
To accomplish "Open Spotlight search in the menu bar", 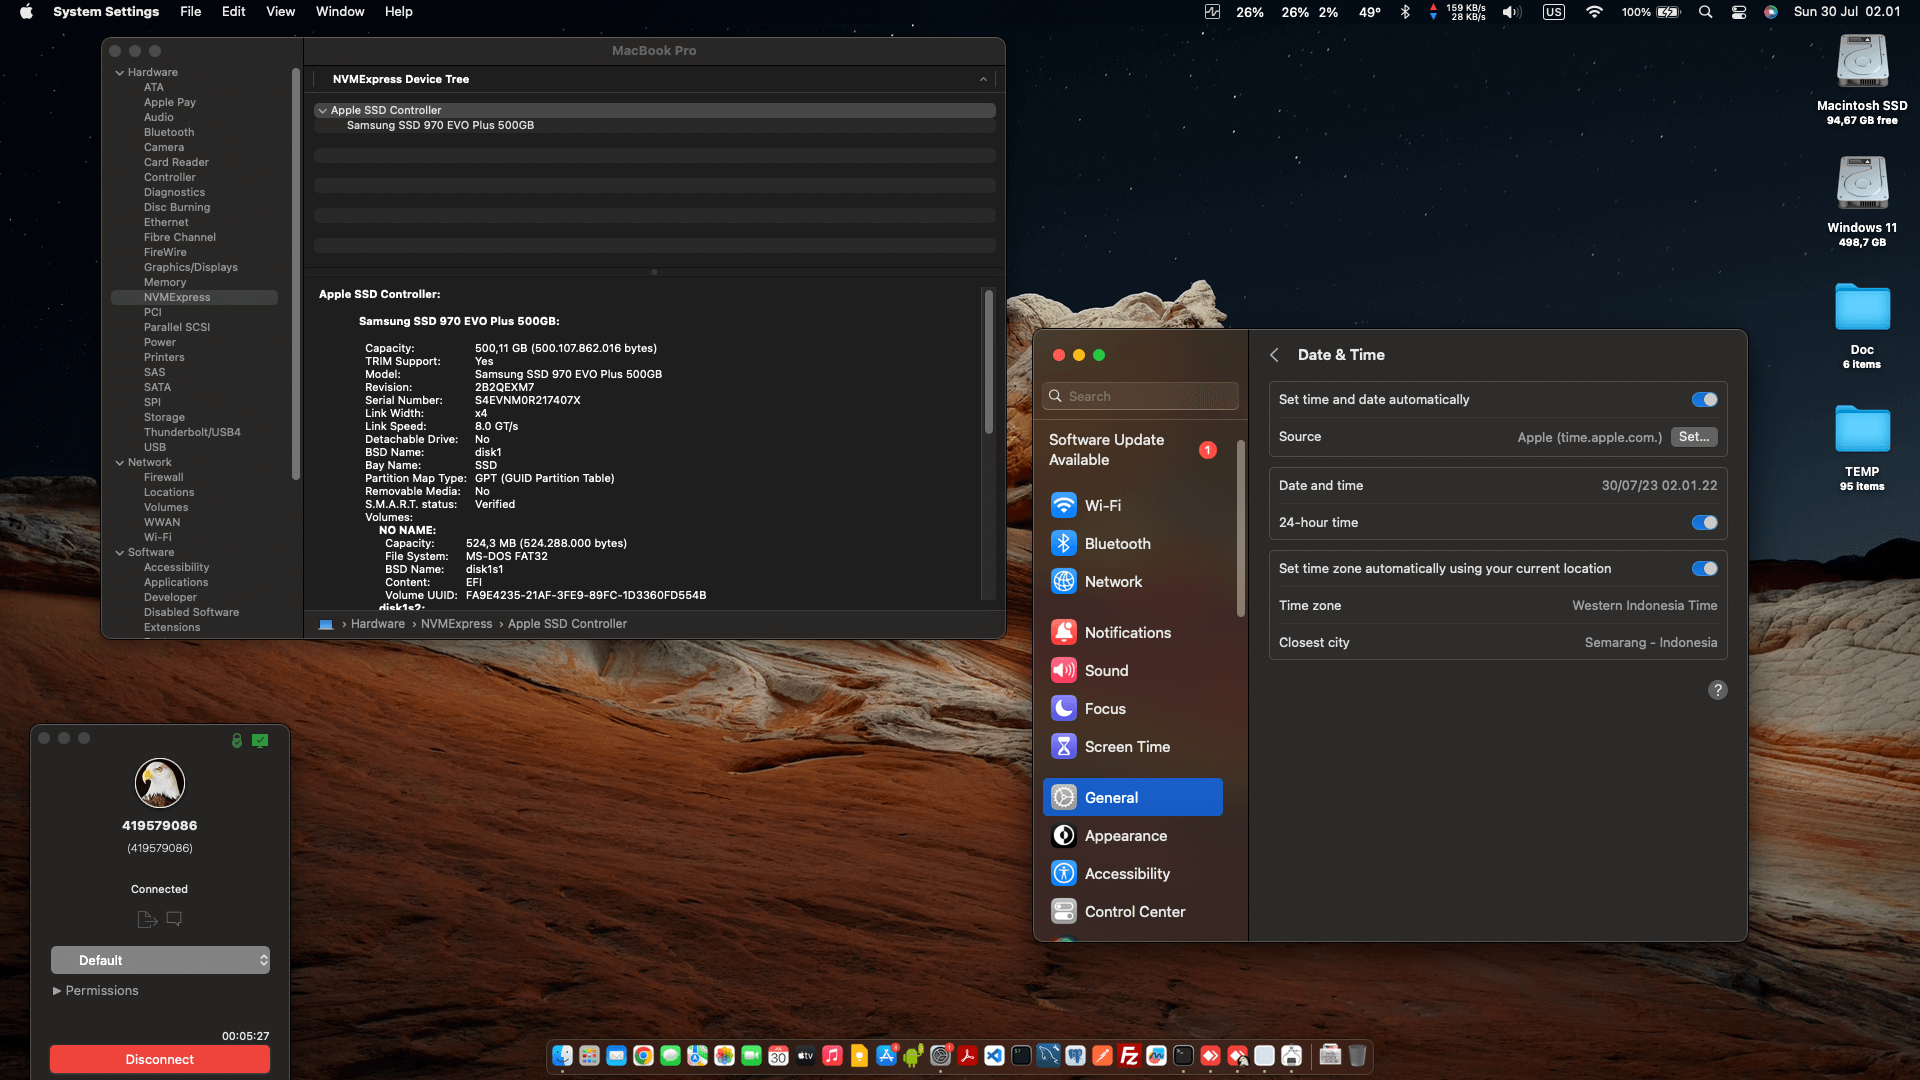I will [x=1705, y=12].
